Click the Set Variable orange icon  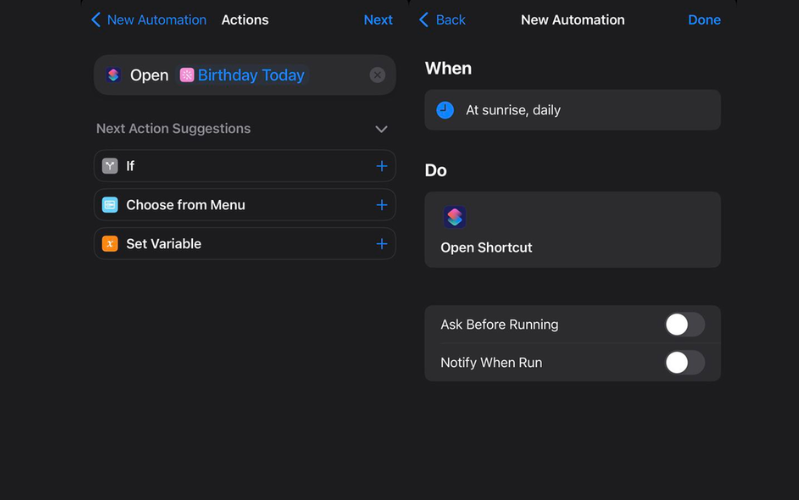tap(110, 244)
